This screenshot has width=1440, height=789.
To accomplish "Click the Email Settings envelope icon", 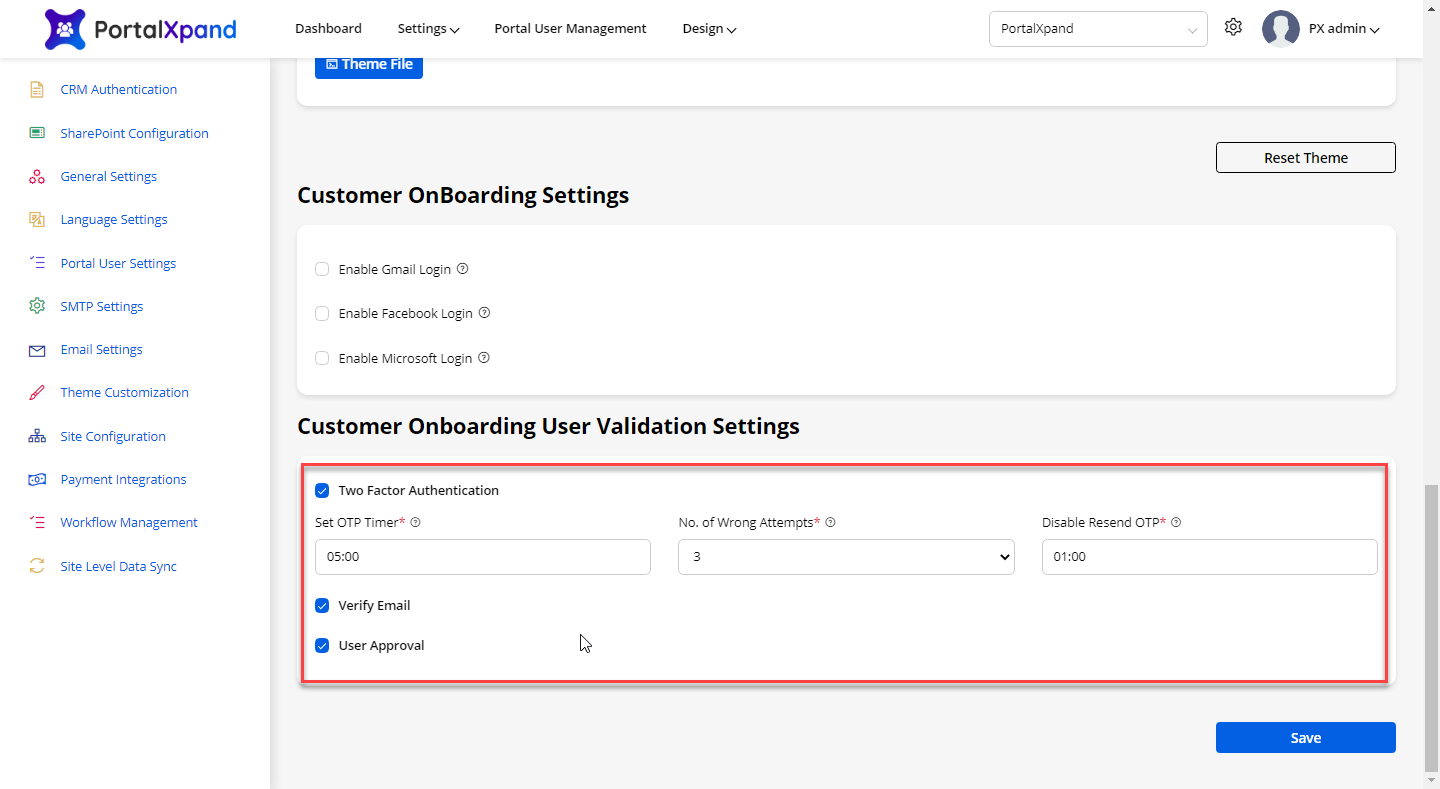I will [37, 350].
